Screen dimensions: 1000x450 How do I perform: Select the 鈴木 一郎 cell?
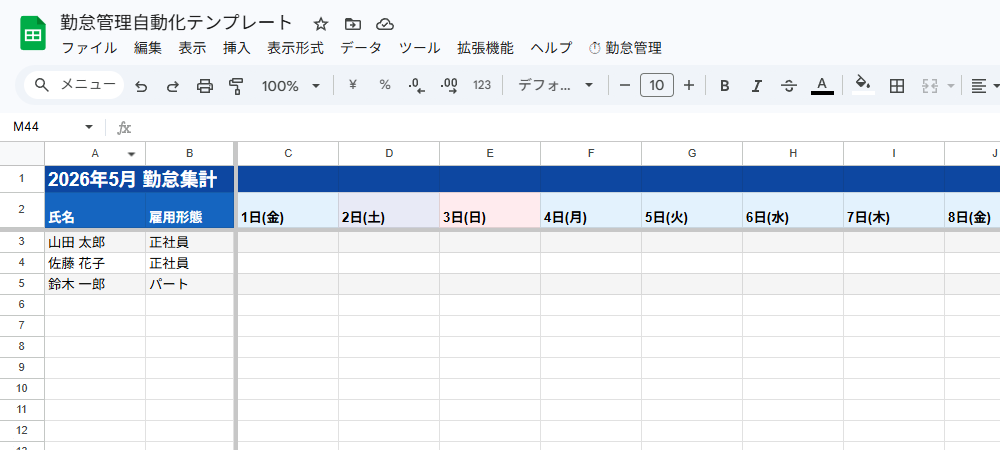click(95, 284)
